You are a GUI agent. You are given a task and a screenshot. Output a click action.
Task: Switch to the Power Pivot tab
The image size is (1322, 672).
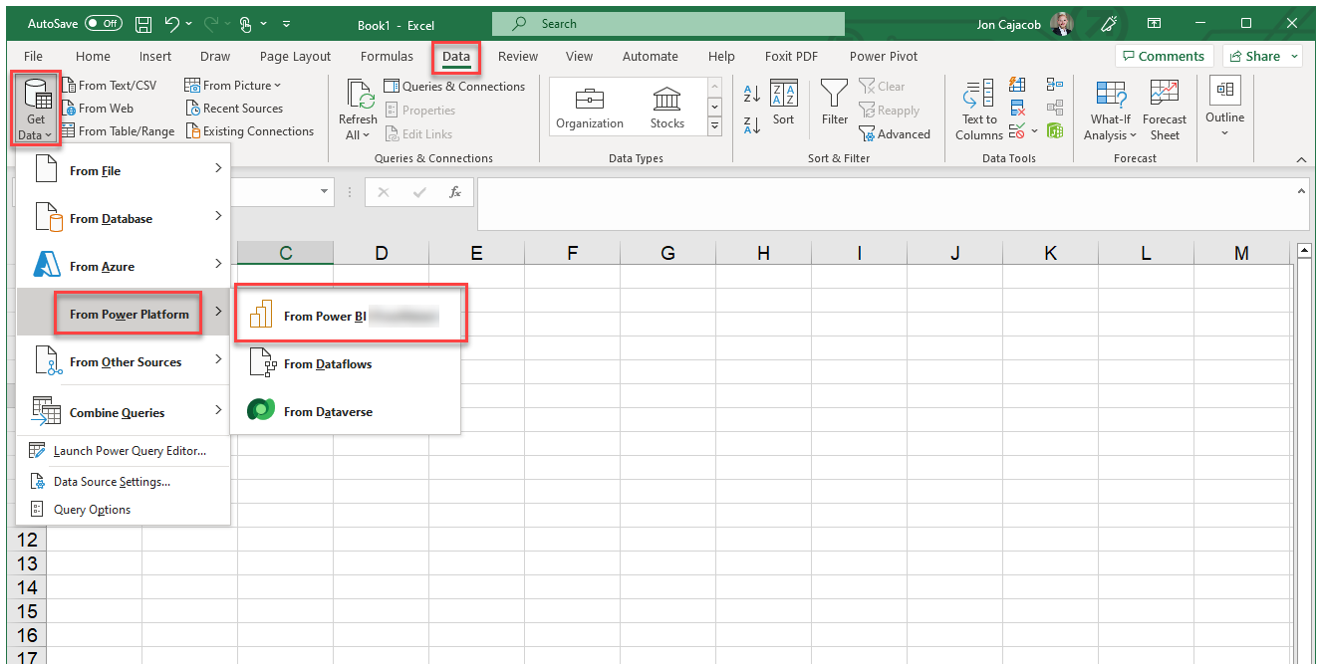(883, 56)
